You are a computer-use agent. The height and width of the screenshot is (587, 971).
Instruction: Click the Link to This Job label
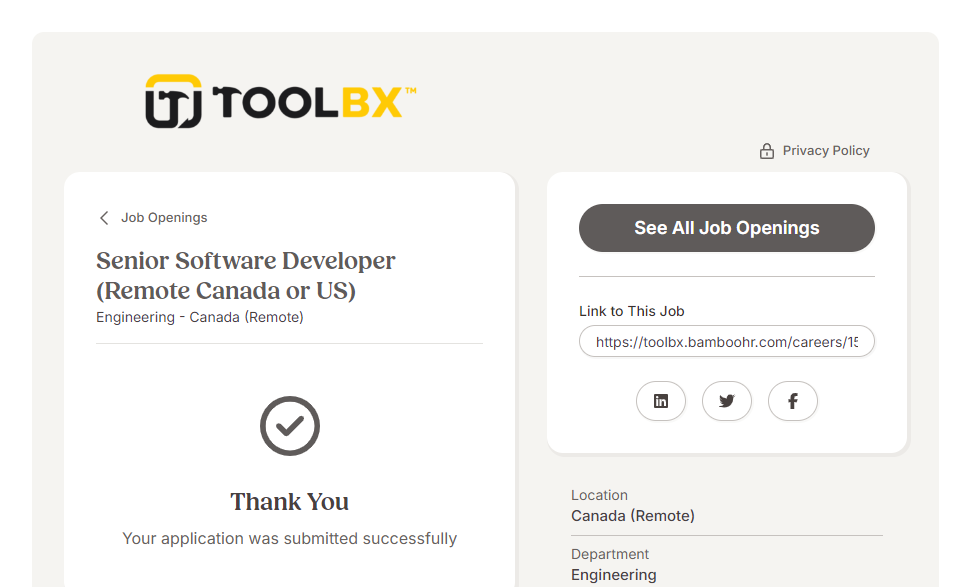pyautogui.click(x=632, y=311)
